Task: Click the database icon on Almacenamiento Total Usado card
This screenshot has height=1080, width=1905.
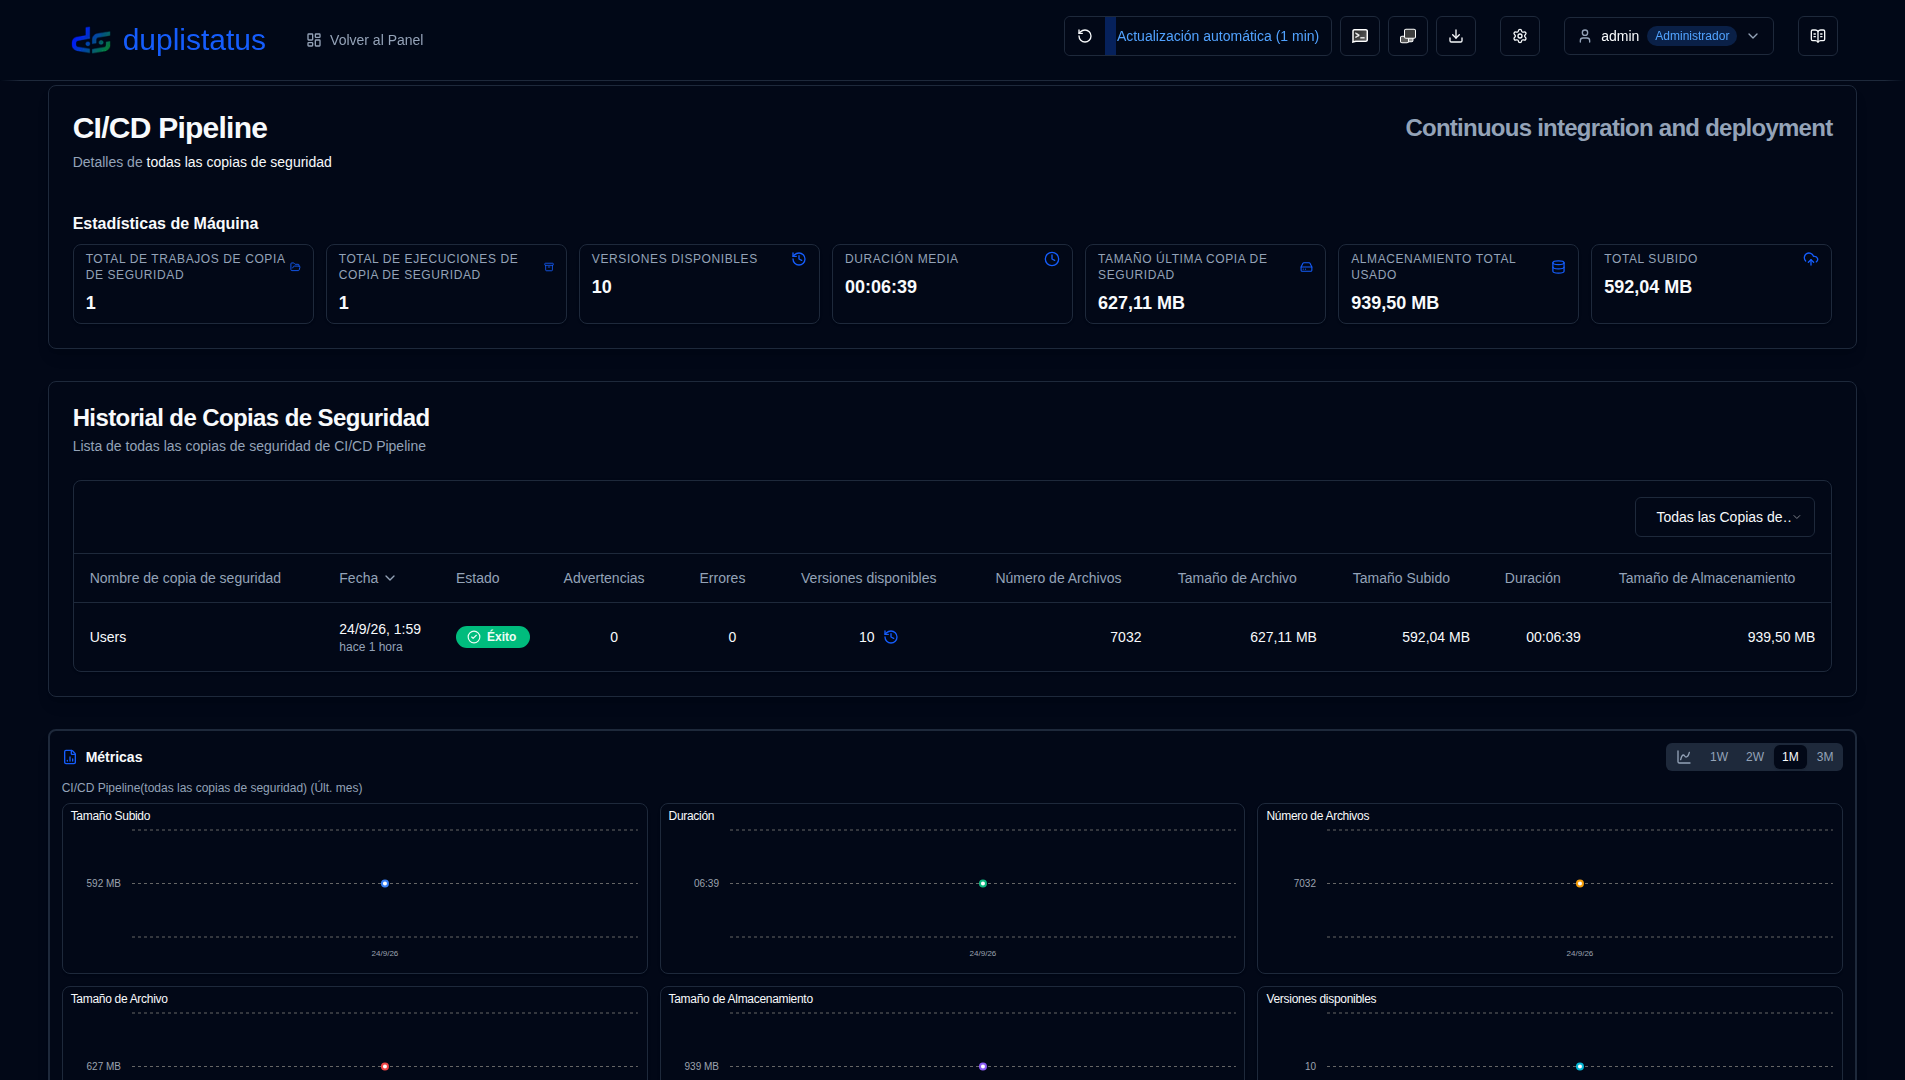Action: [1558, 267]
